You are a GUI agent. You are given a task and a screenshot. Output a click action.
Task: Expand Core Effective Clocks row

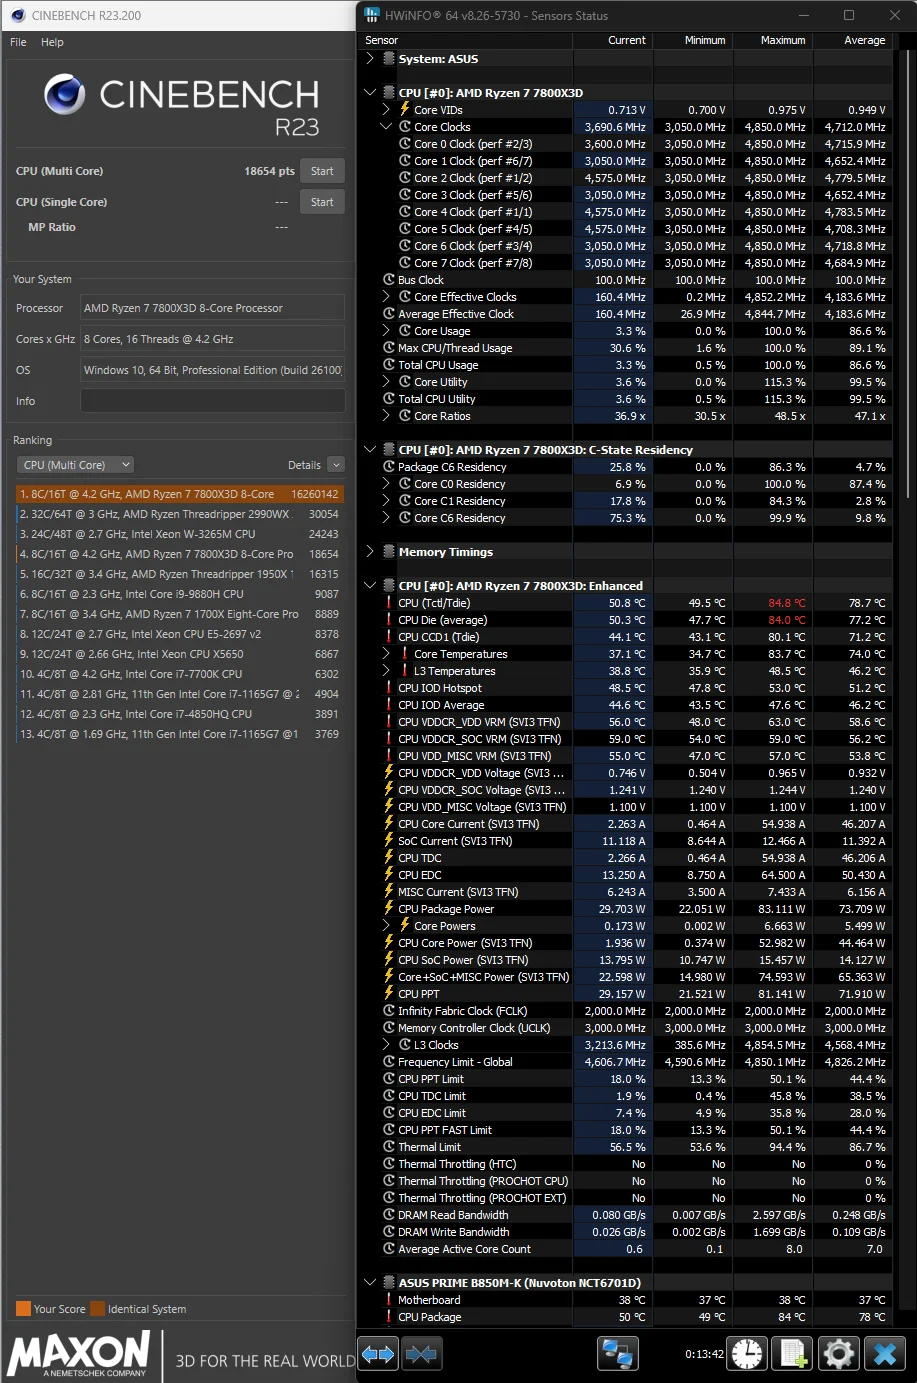click(386, 297)
